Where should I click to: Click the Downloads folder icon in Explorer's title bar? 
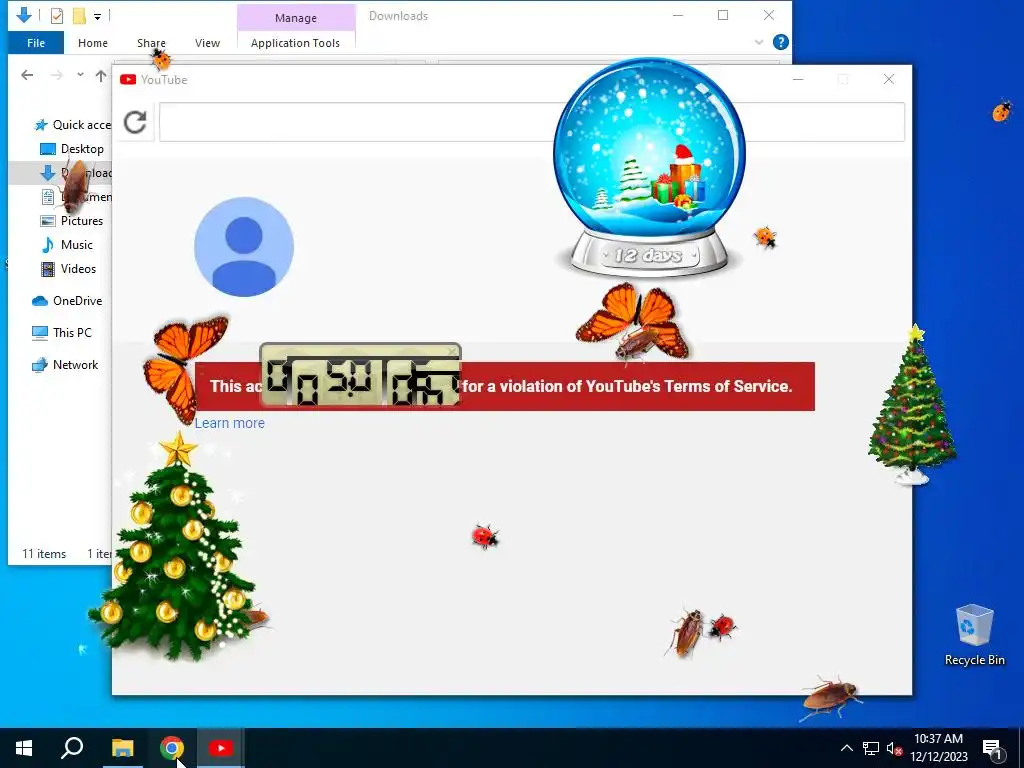pyautogui.click(x=24, y=15)
